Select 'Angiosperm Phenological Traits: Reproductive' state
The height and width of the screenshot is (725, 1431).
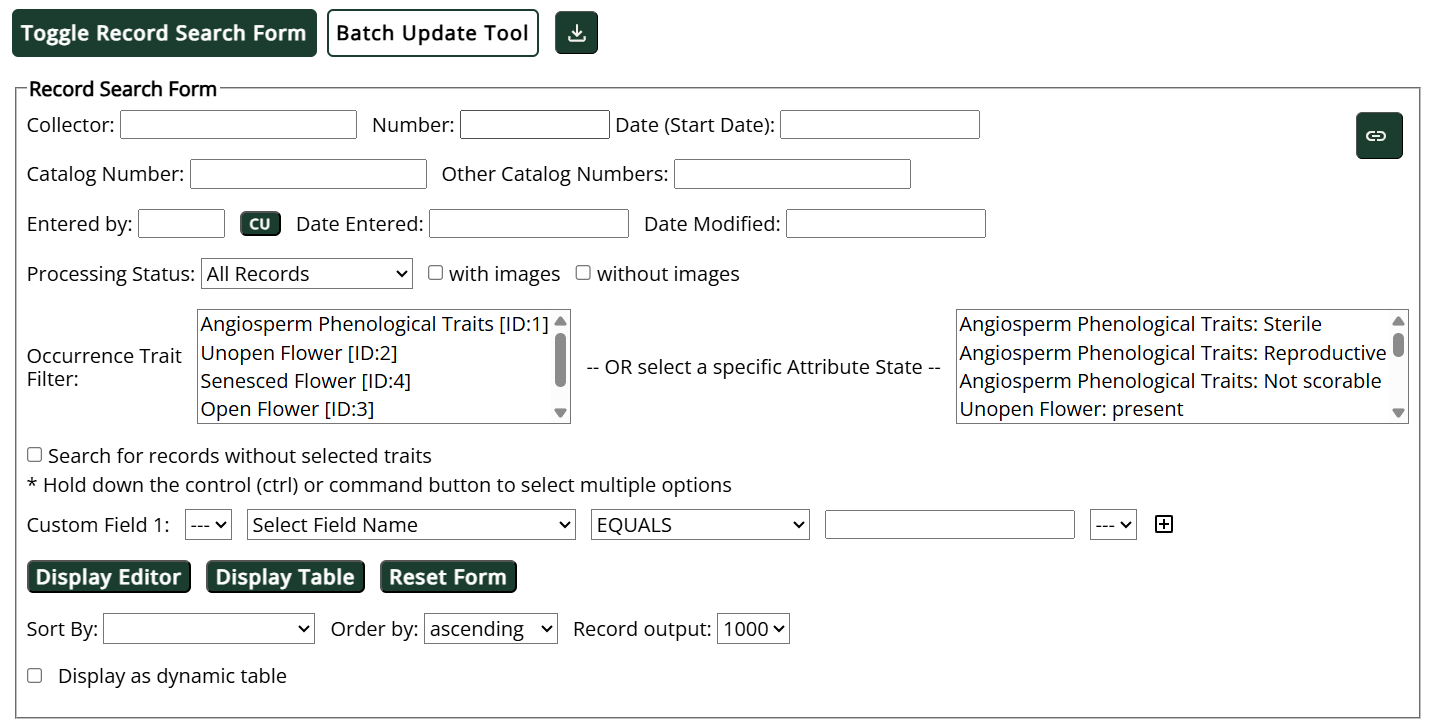click(1173, 353)
